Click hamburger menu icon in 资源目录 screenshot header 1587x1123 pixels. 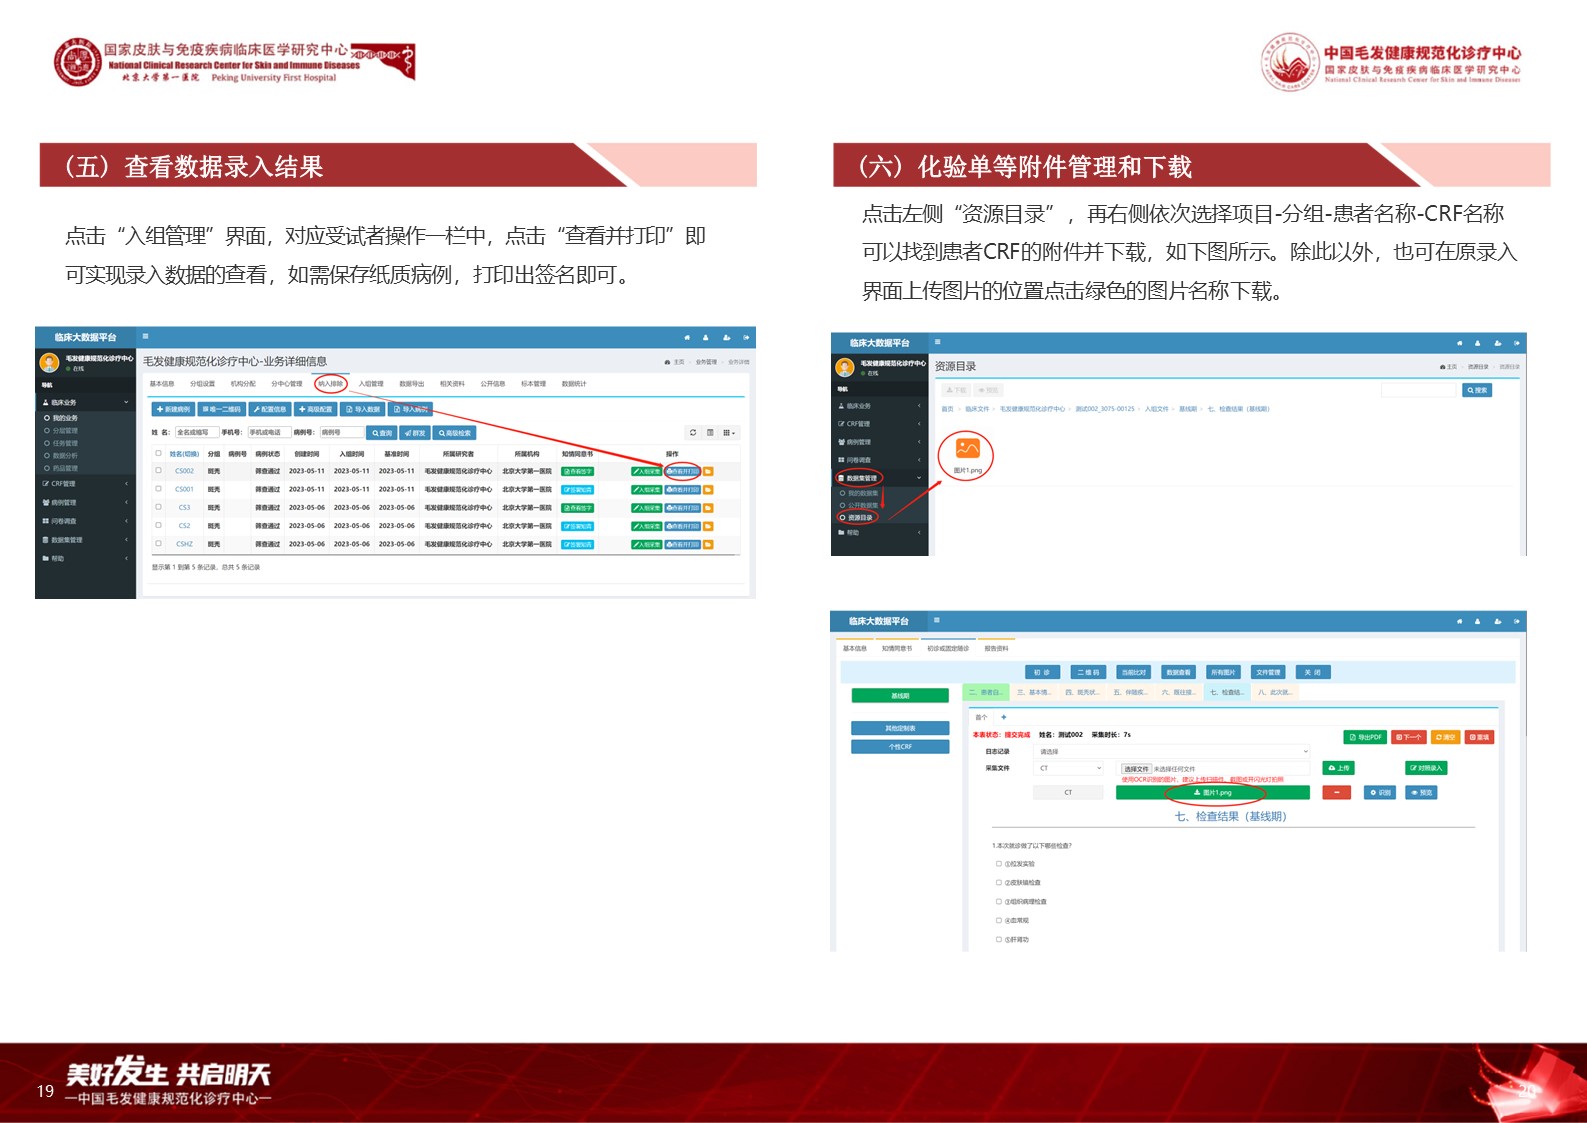[937, 342]
